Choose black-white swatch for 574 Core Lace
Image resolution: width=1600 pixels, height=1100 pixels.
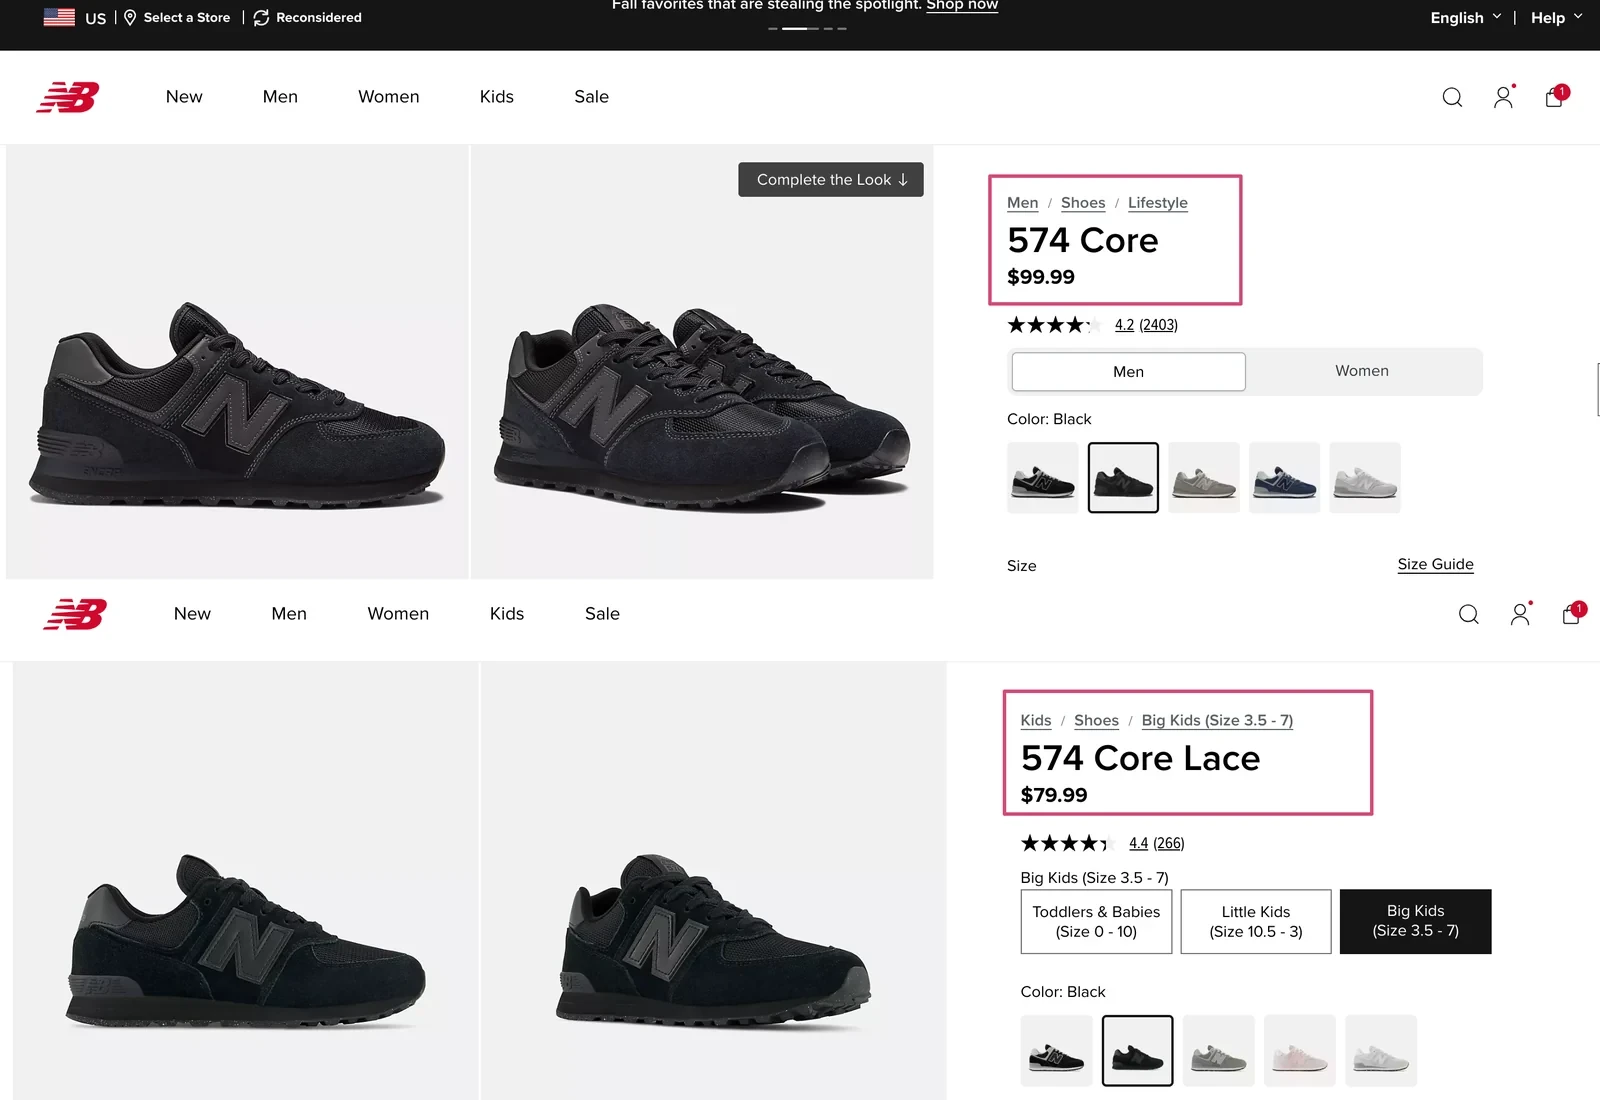tap(1057, 1051)
